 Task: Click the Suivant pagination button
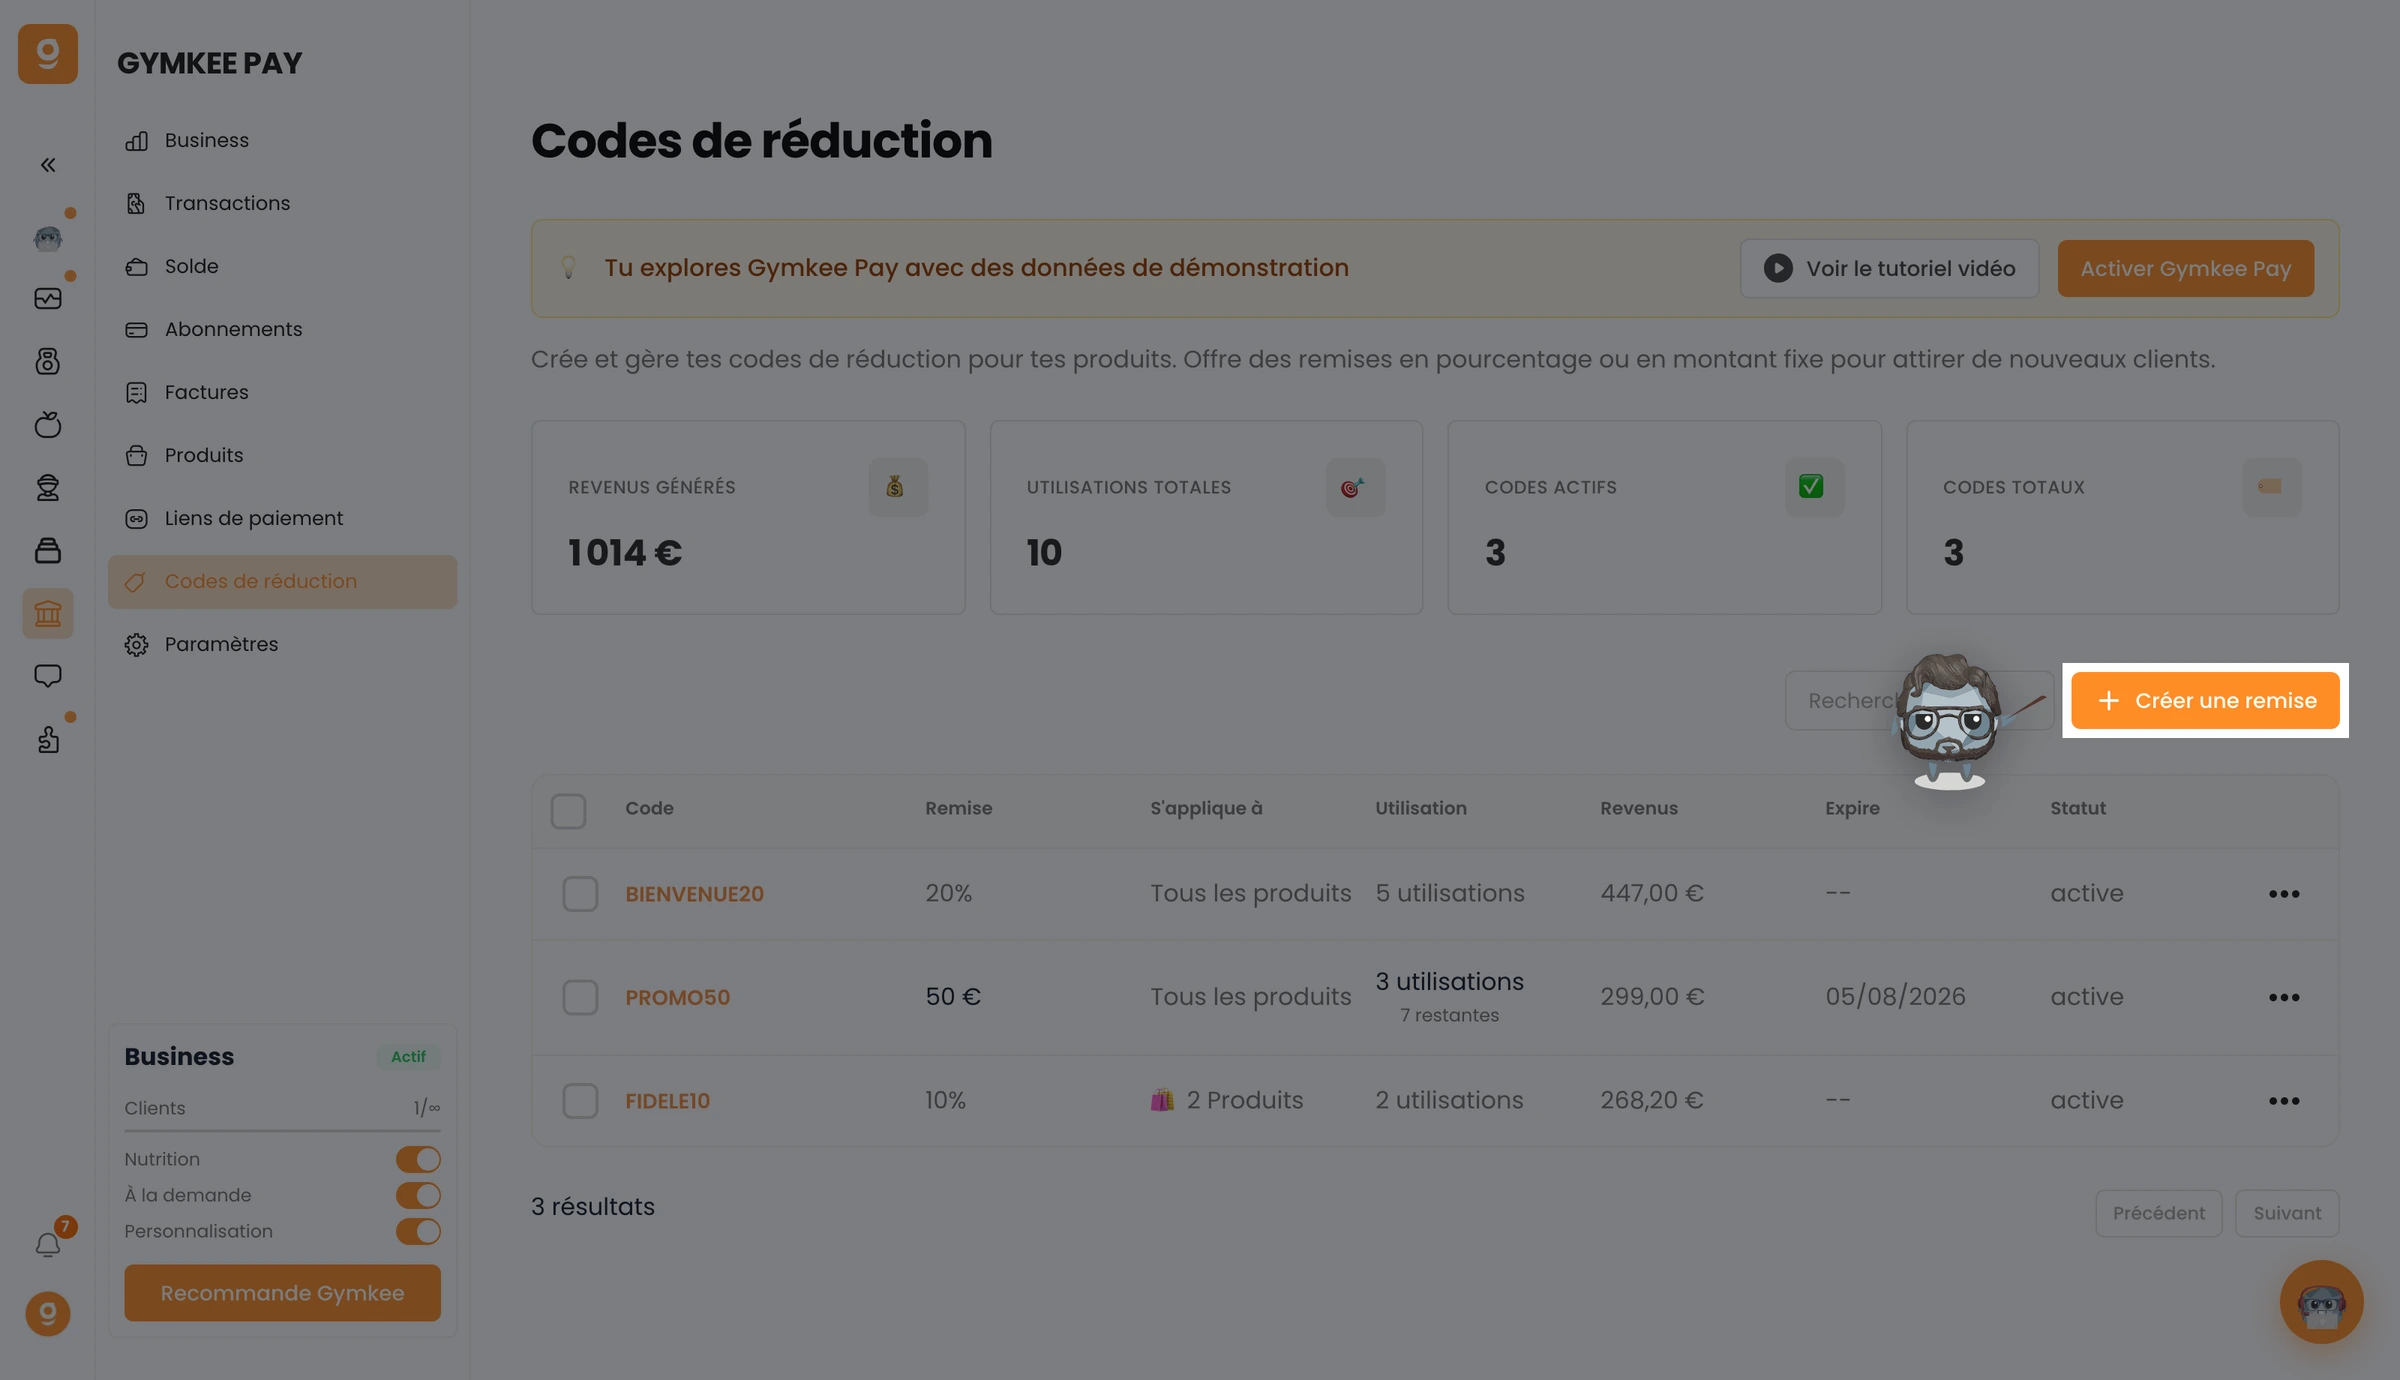(2287, 1213)
